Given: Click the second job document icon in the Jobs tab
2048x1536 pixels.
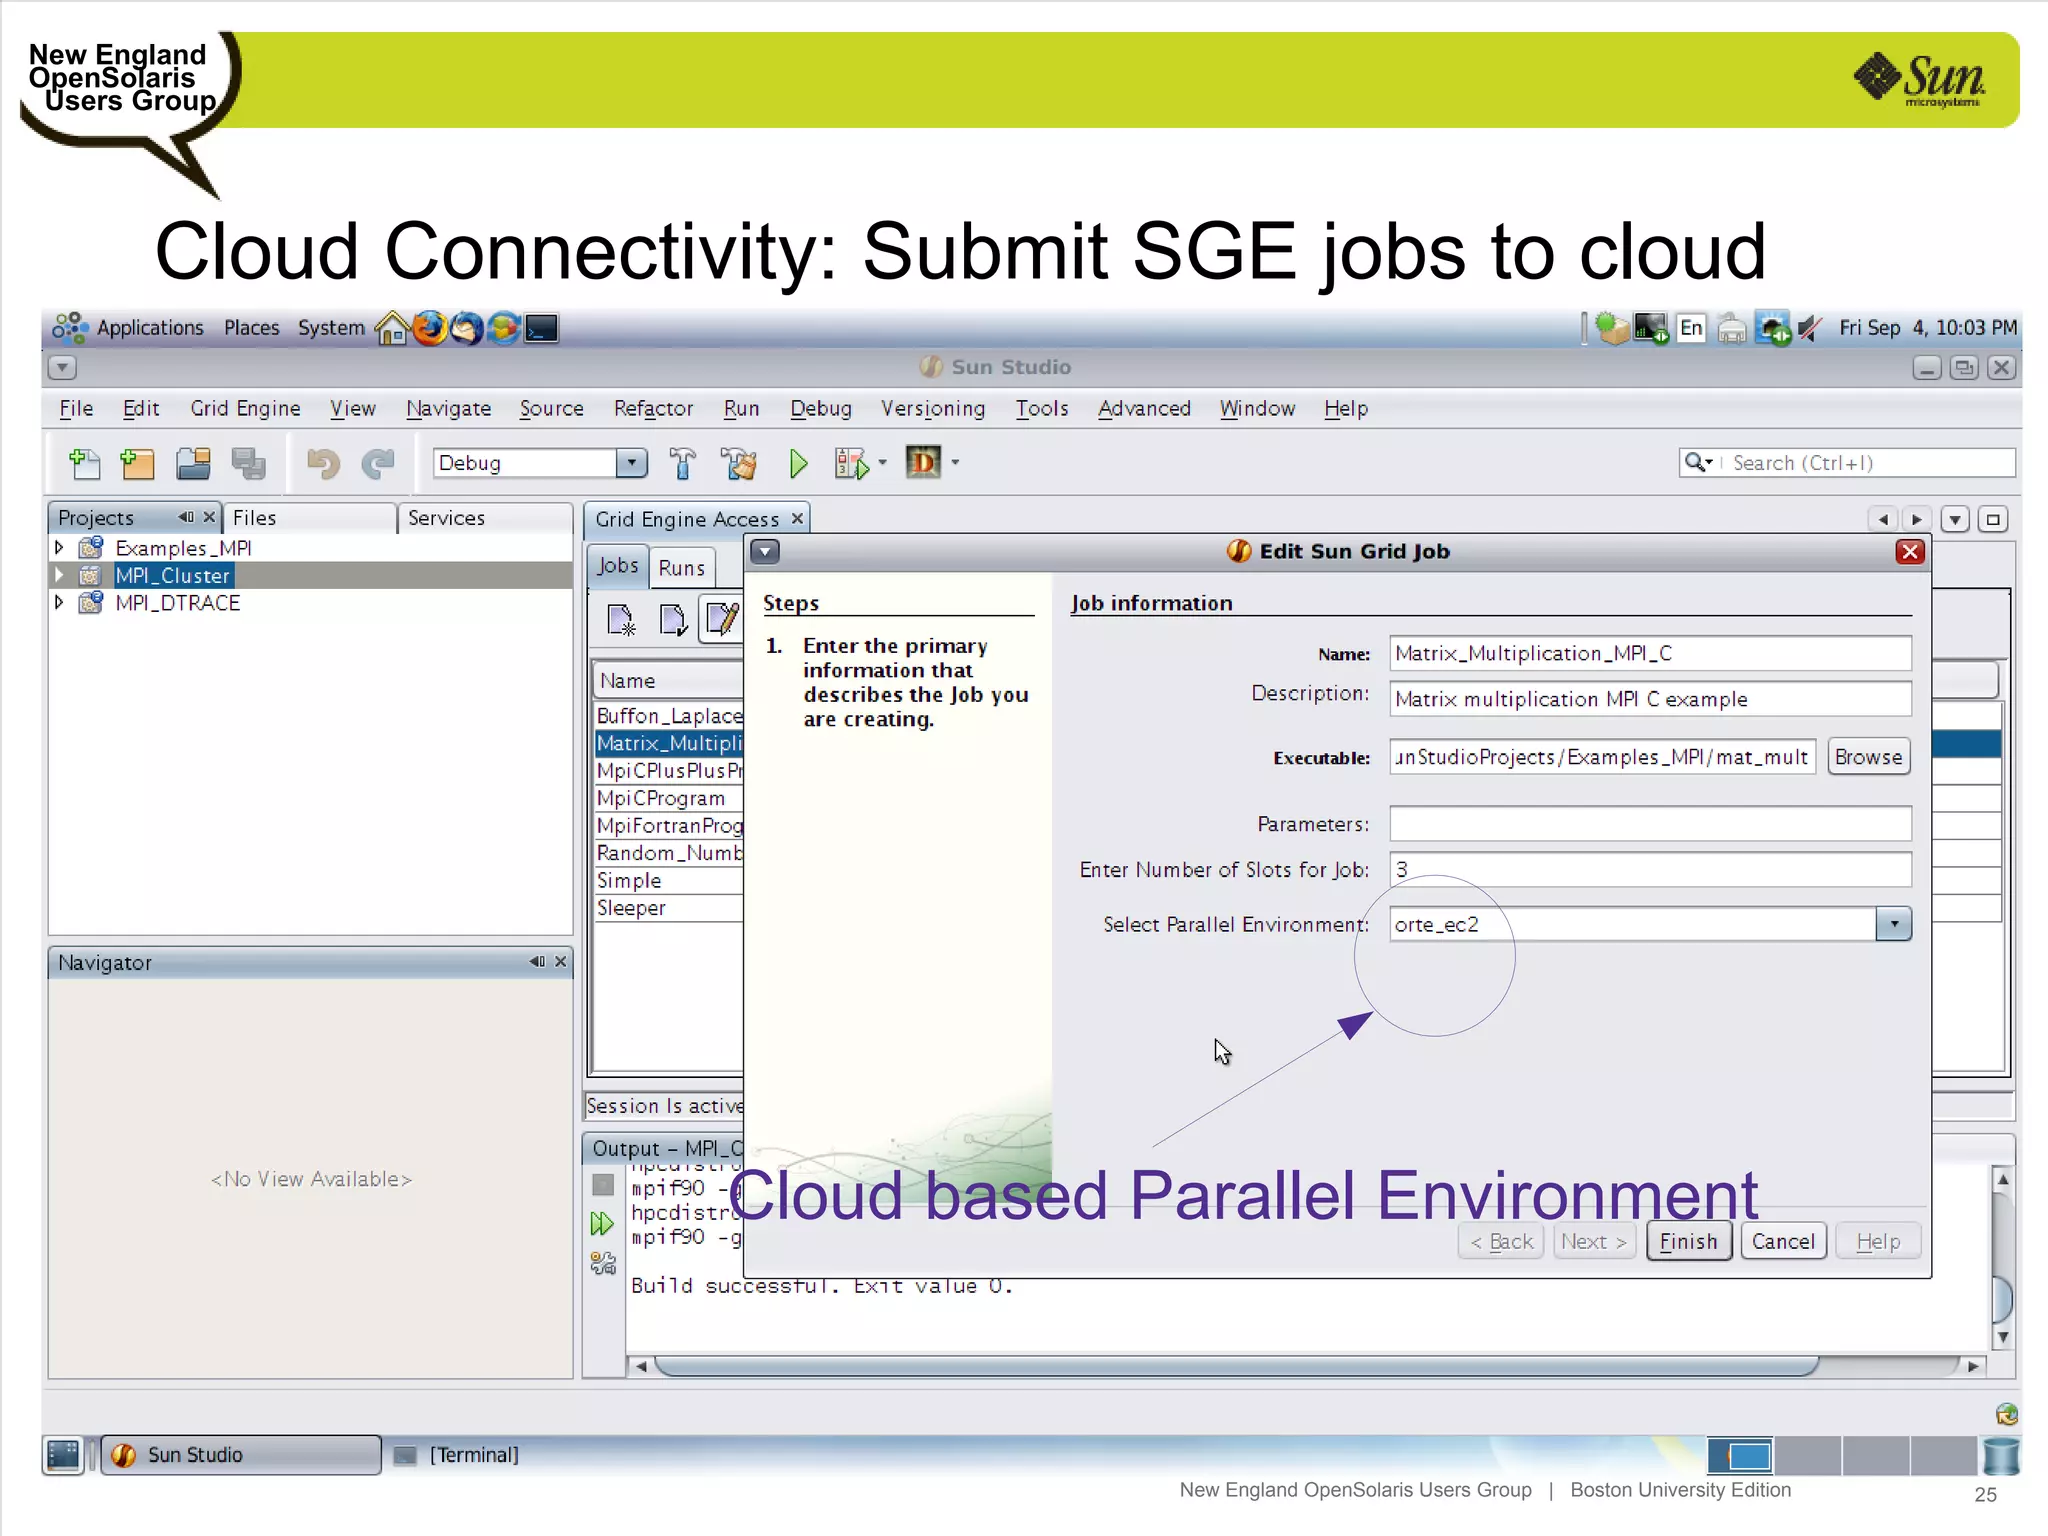Looking at the screenshot, I should pyautogui.click(x=673, y=620).
